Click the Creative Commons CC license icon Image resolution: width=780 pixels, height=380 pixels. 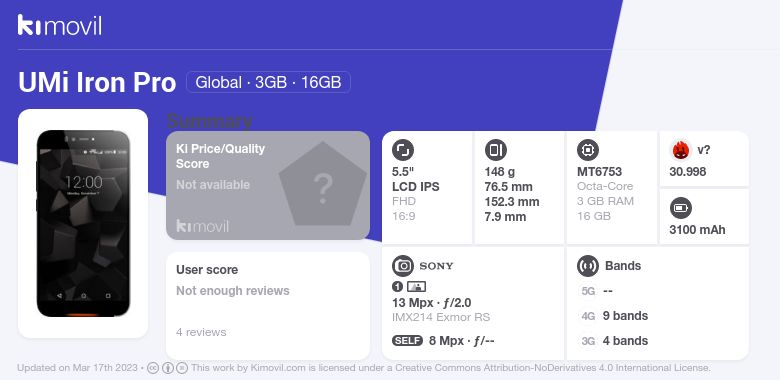(153, 368)
